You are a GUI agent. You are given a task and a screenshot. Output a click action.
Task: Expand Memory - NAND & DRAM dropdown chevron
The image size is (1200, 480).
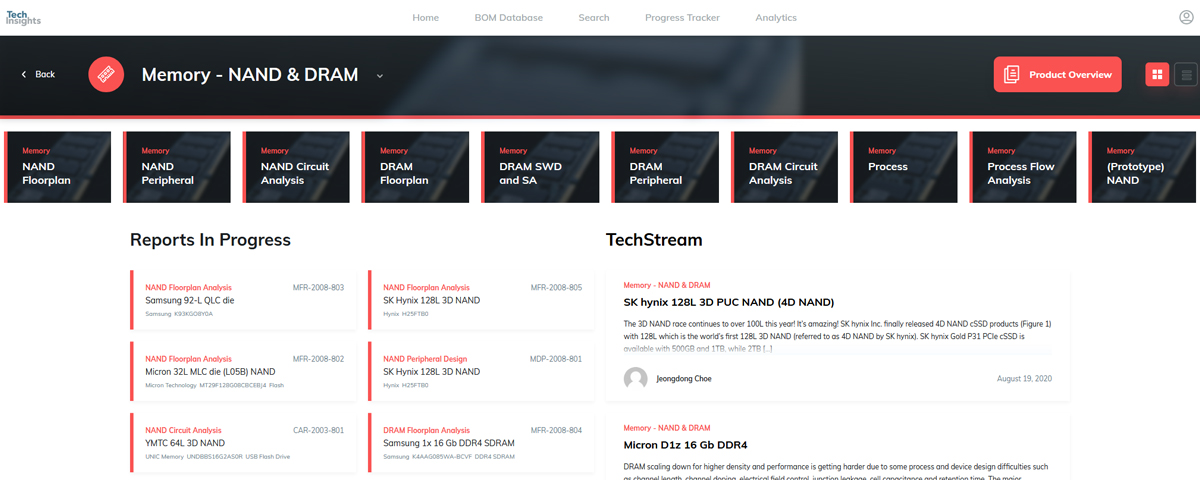[x=380, y=75]
